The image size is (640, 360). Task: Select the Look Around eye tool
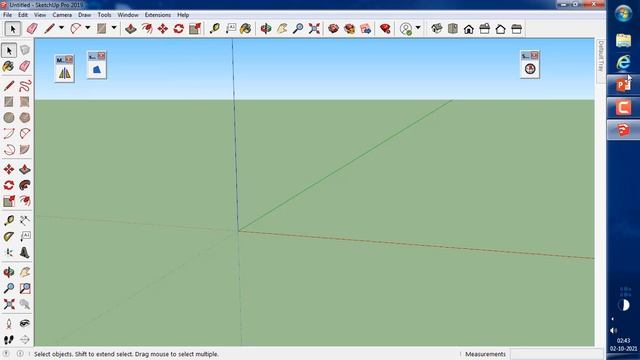coord(24,323)
